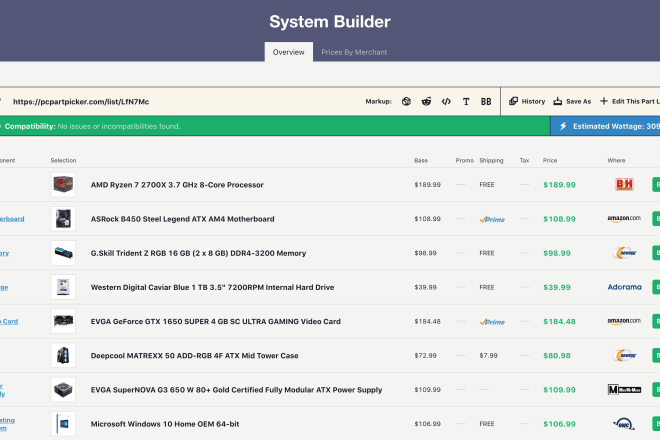Click the $7.99 shipping cost
This screenshot has width=660, height=440.
click(488, 355)
